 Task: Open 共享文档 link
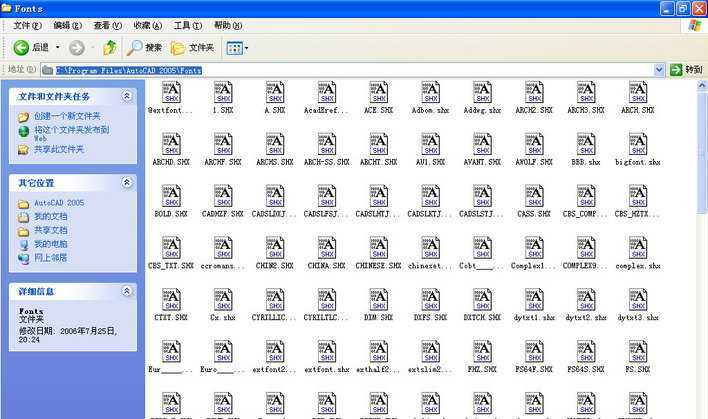pos(51,230)
